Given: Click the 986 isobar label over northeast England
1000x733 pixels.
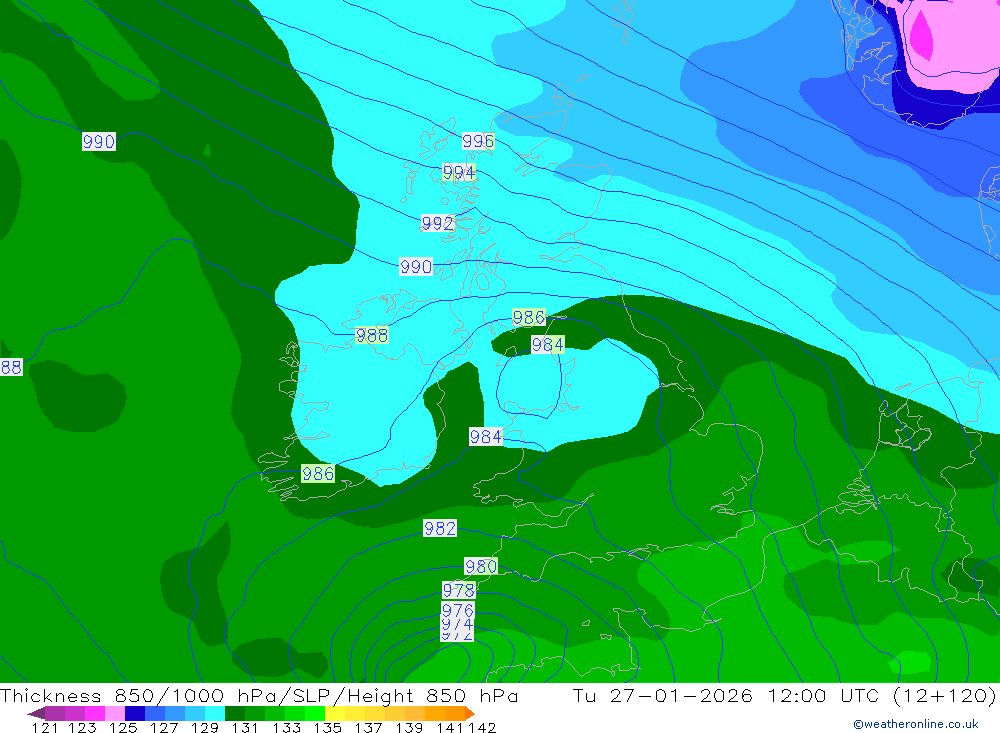Looking at the screenshot, I should click(529, 317).
